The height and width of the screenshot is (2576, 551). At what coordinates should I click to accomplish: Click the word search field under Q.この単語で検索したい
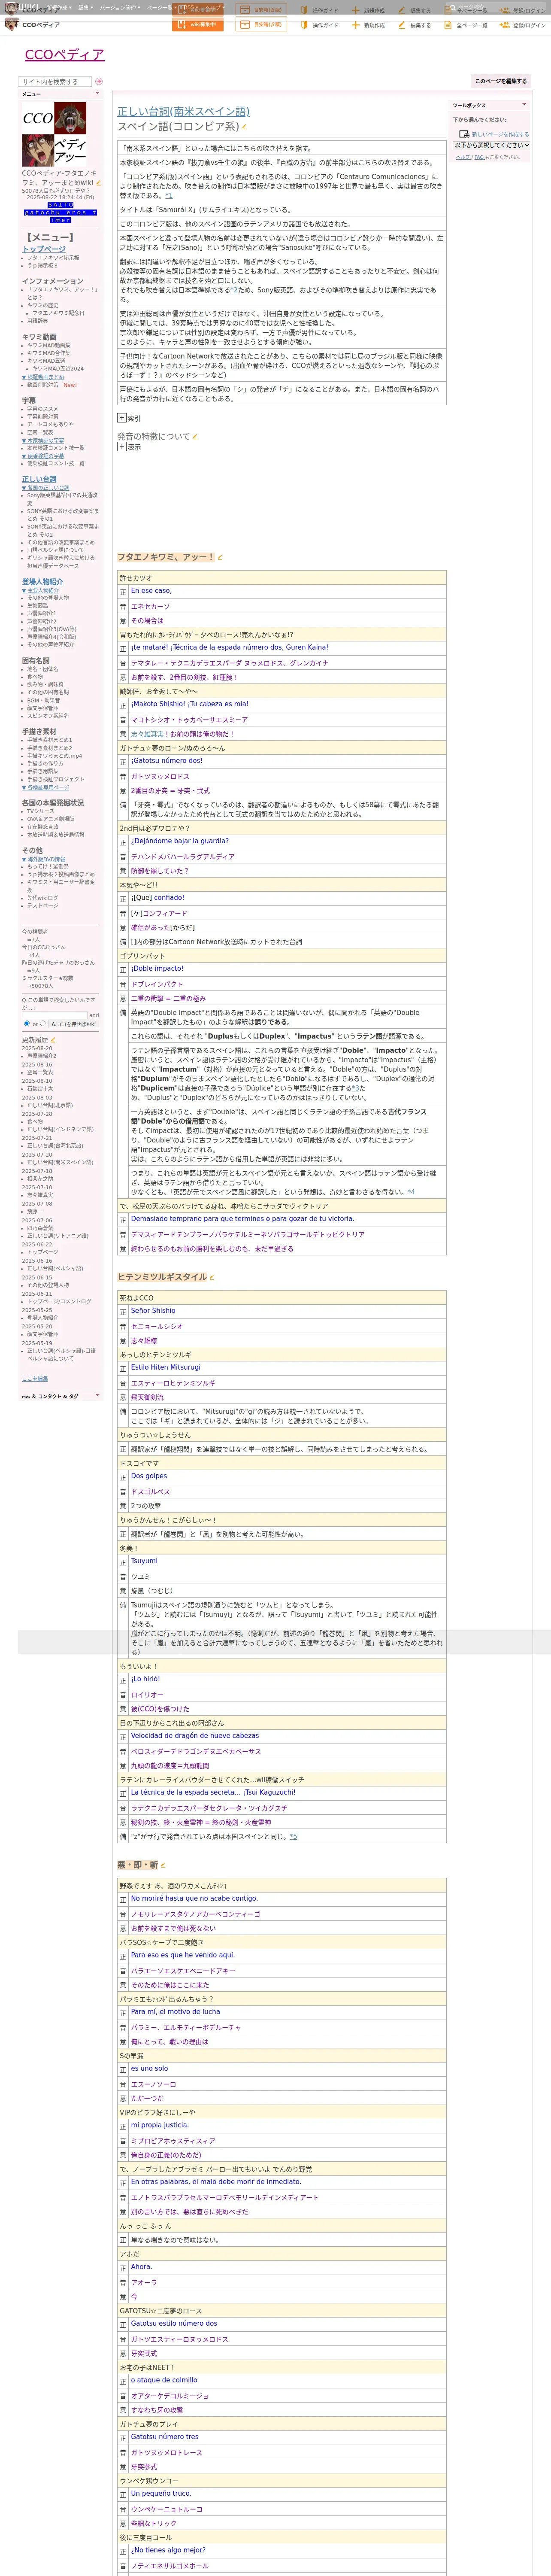tap(54, 1014)
